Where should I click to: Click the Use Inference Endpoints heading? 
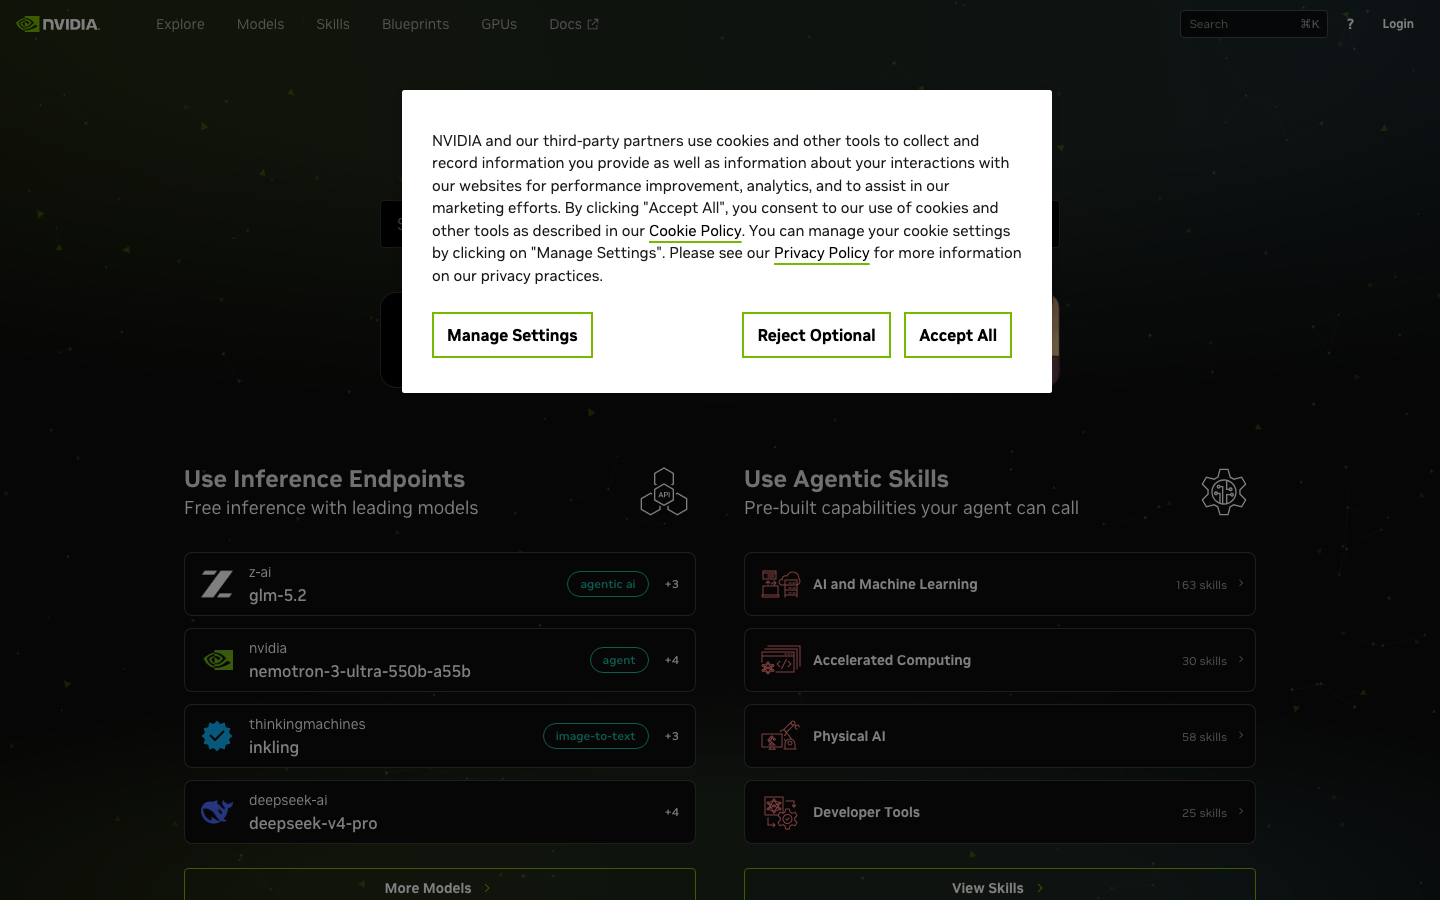click(324, 479)
